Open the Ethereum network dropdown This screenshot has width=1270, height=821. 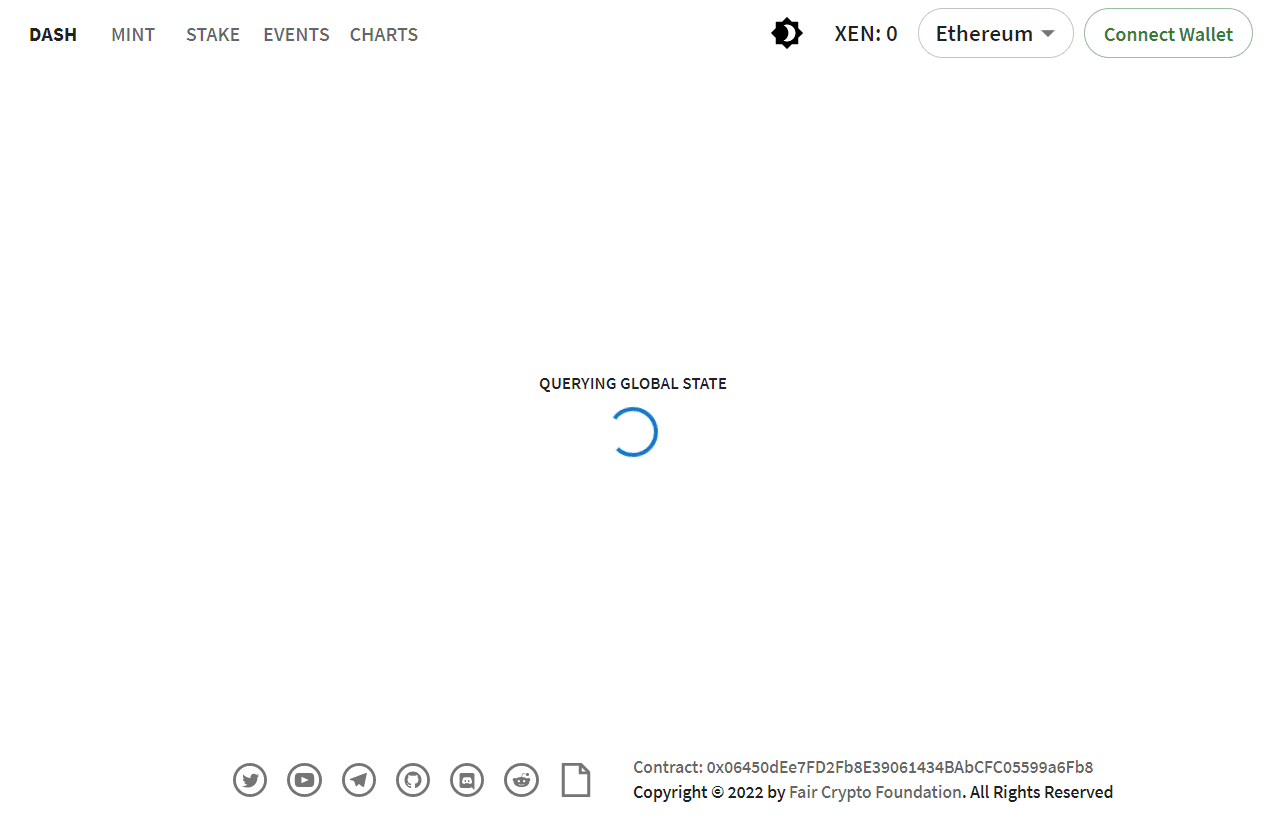click(995, 33)
